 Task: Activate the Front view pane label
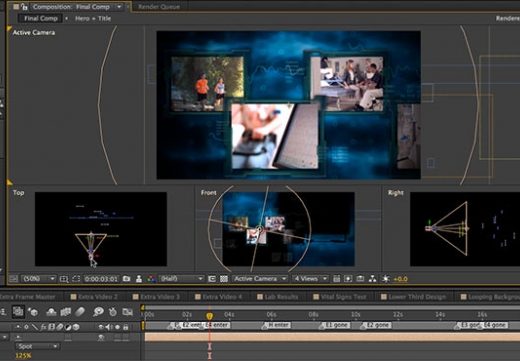208,192
